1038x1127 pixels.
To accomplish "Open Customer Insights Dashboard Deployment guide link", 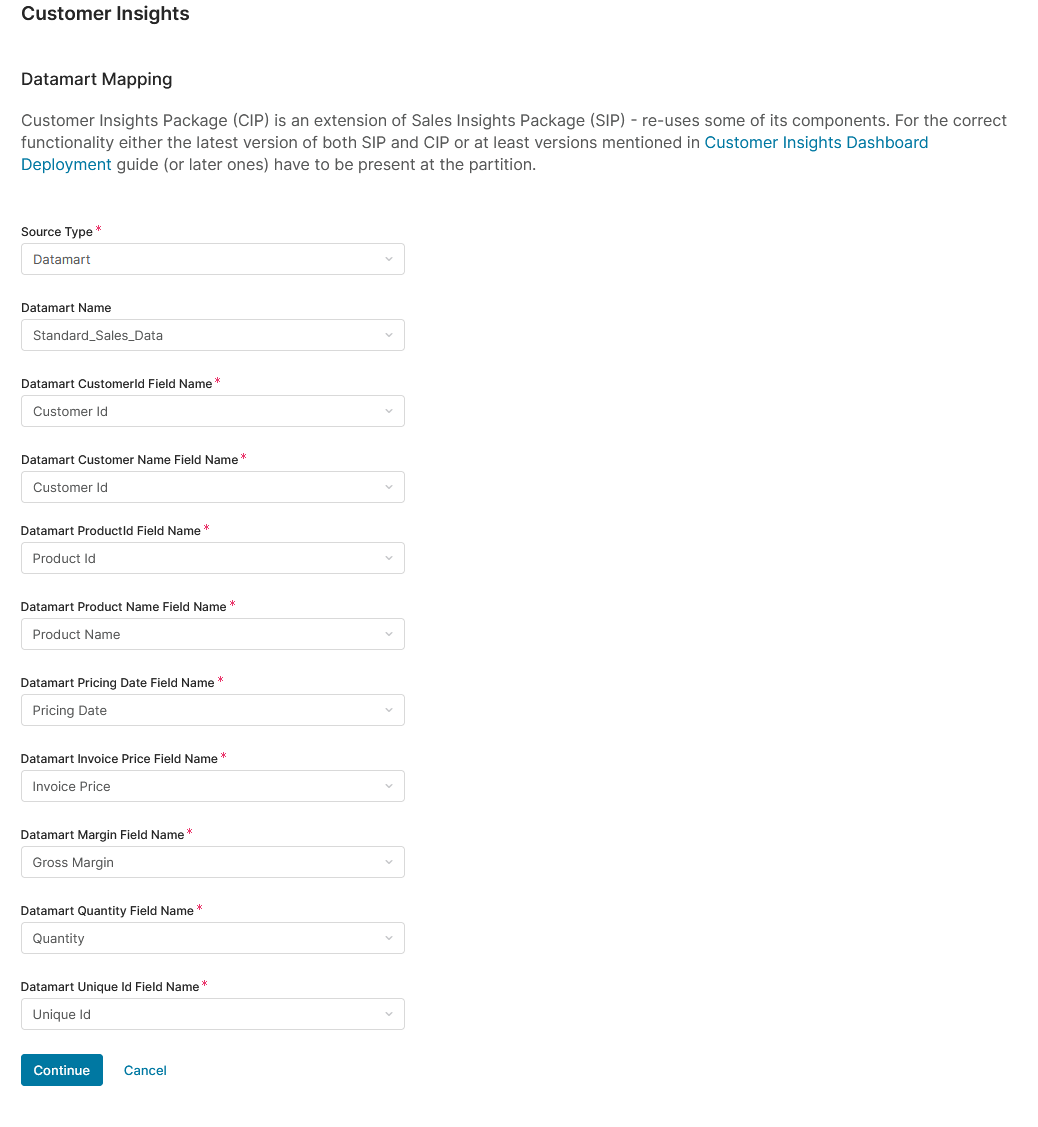I will [816, 143].
